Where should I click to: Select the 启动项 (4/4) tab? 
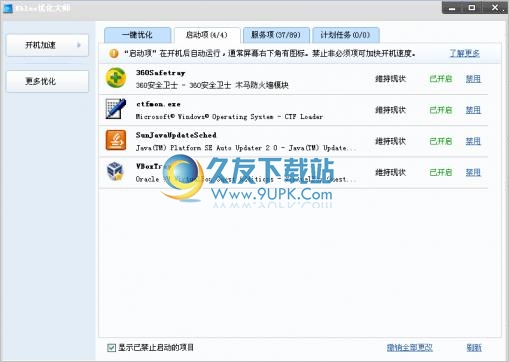click(207, 35)
